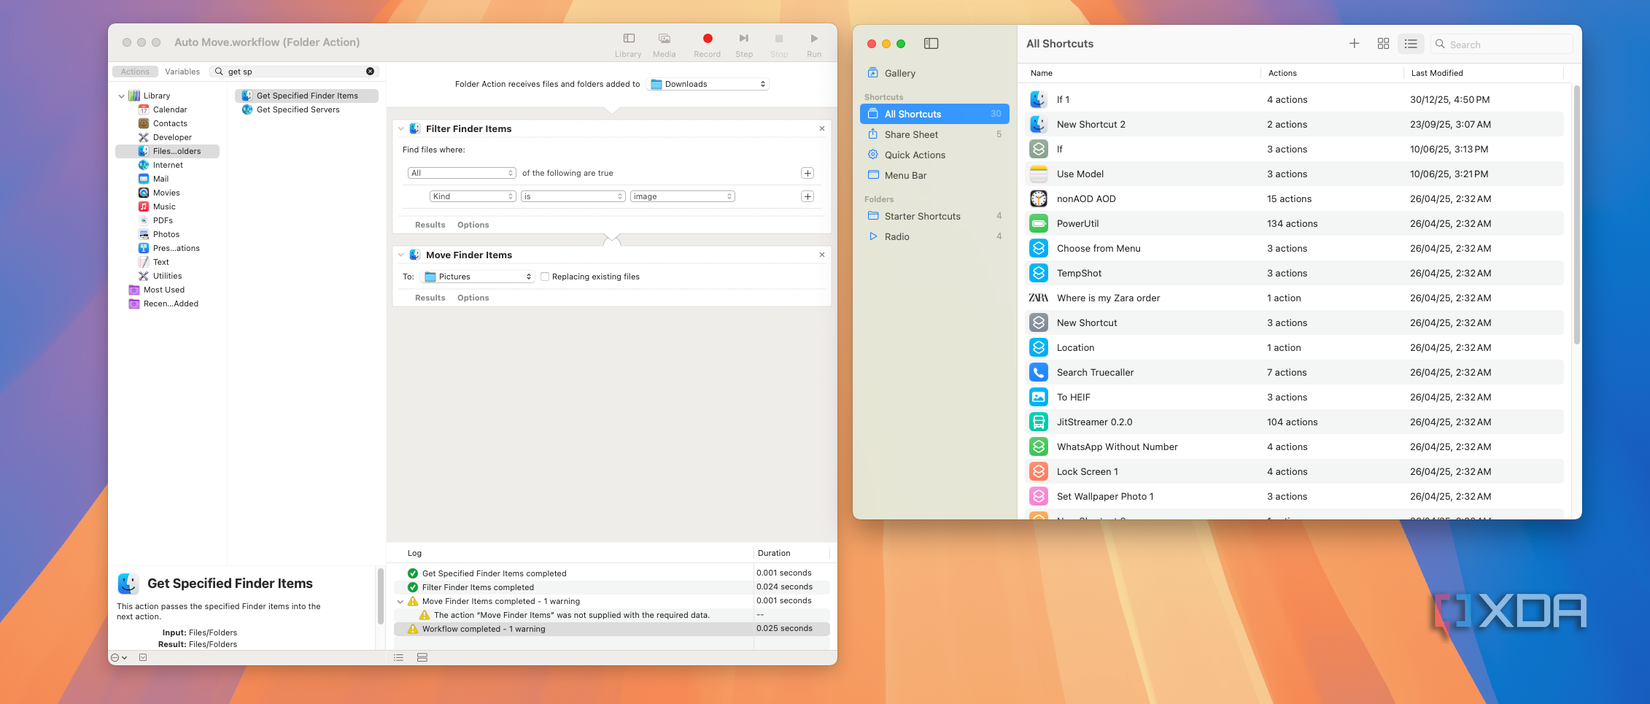This screenshot has height=704, width=1650.
Task: Select Share Sheet in Shortcuts sidebar
Action: (x=934, y=134)
